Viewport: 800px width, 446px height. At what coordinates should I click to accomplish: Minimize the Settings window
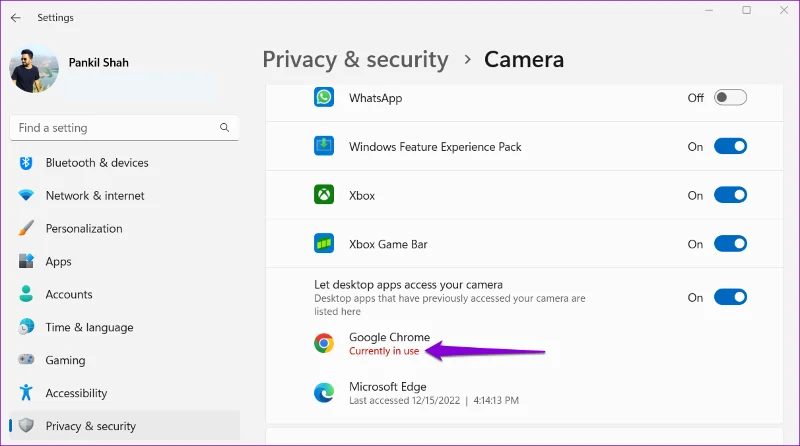[709, 10]
